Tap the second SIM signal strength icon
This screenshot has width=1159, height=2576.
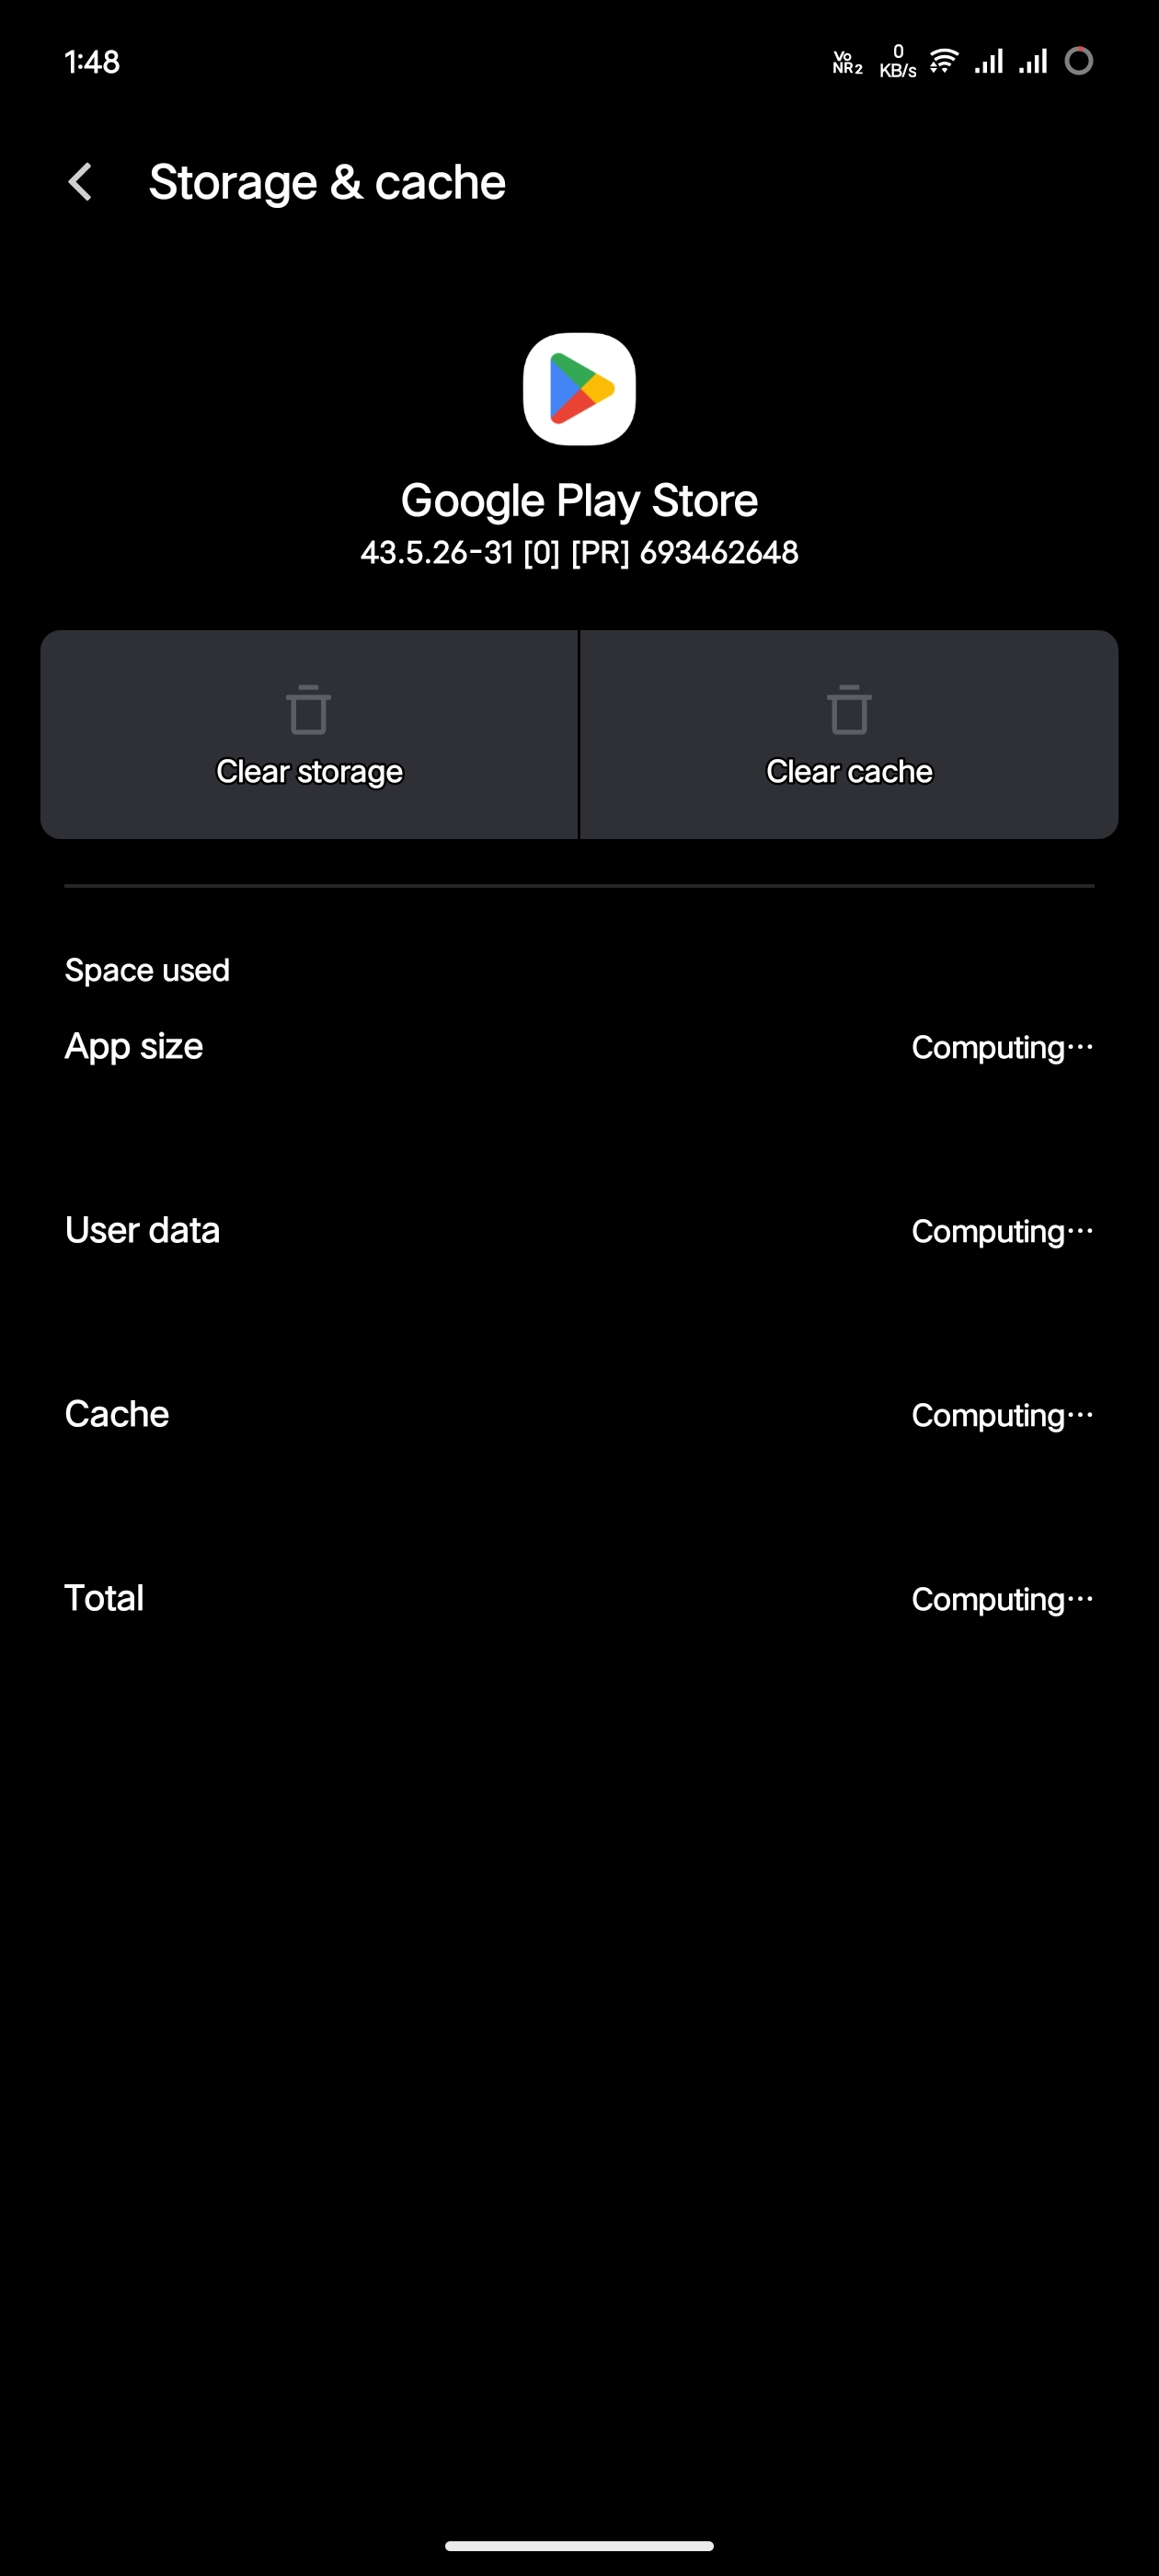(x=1033, y=62)
